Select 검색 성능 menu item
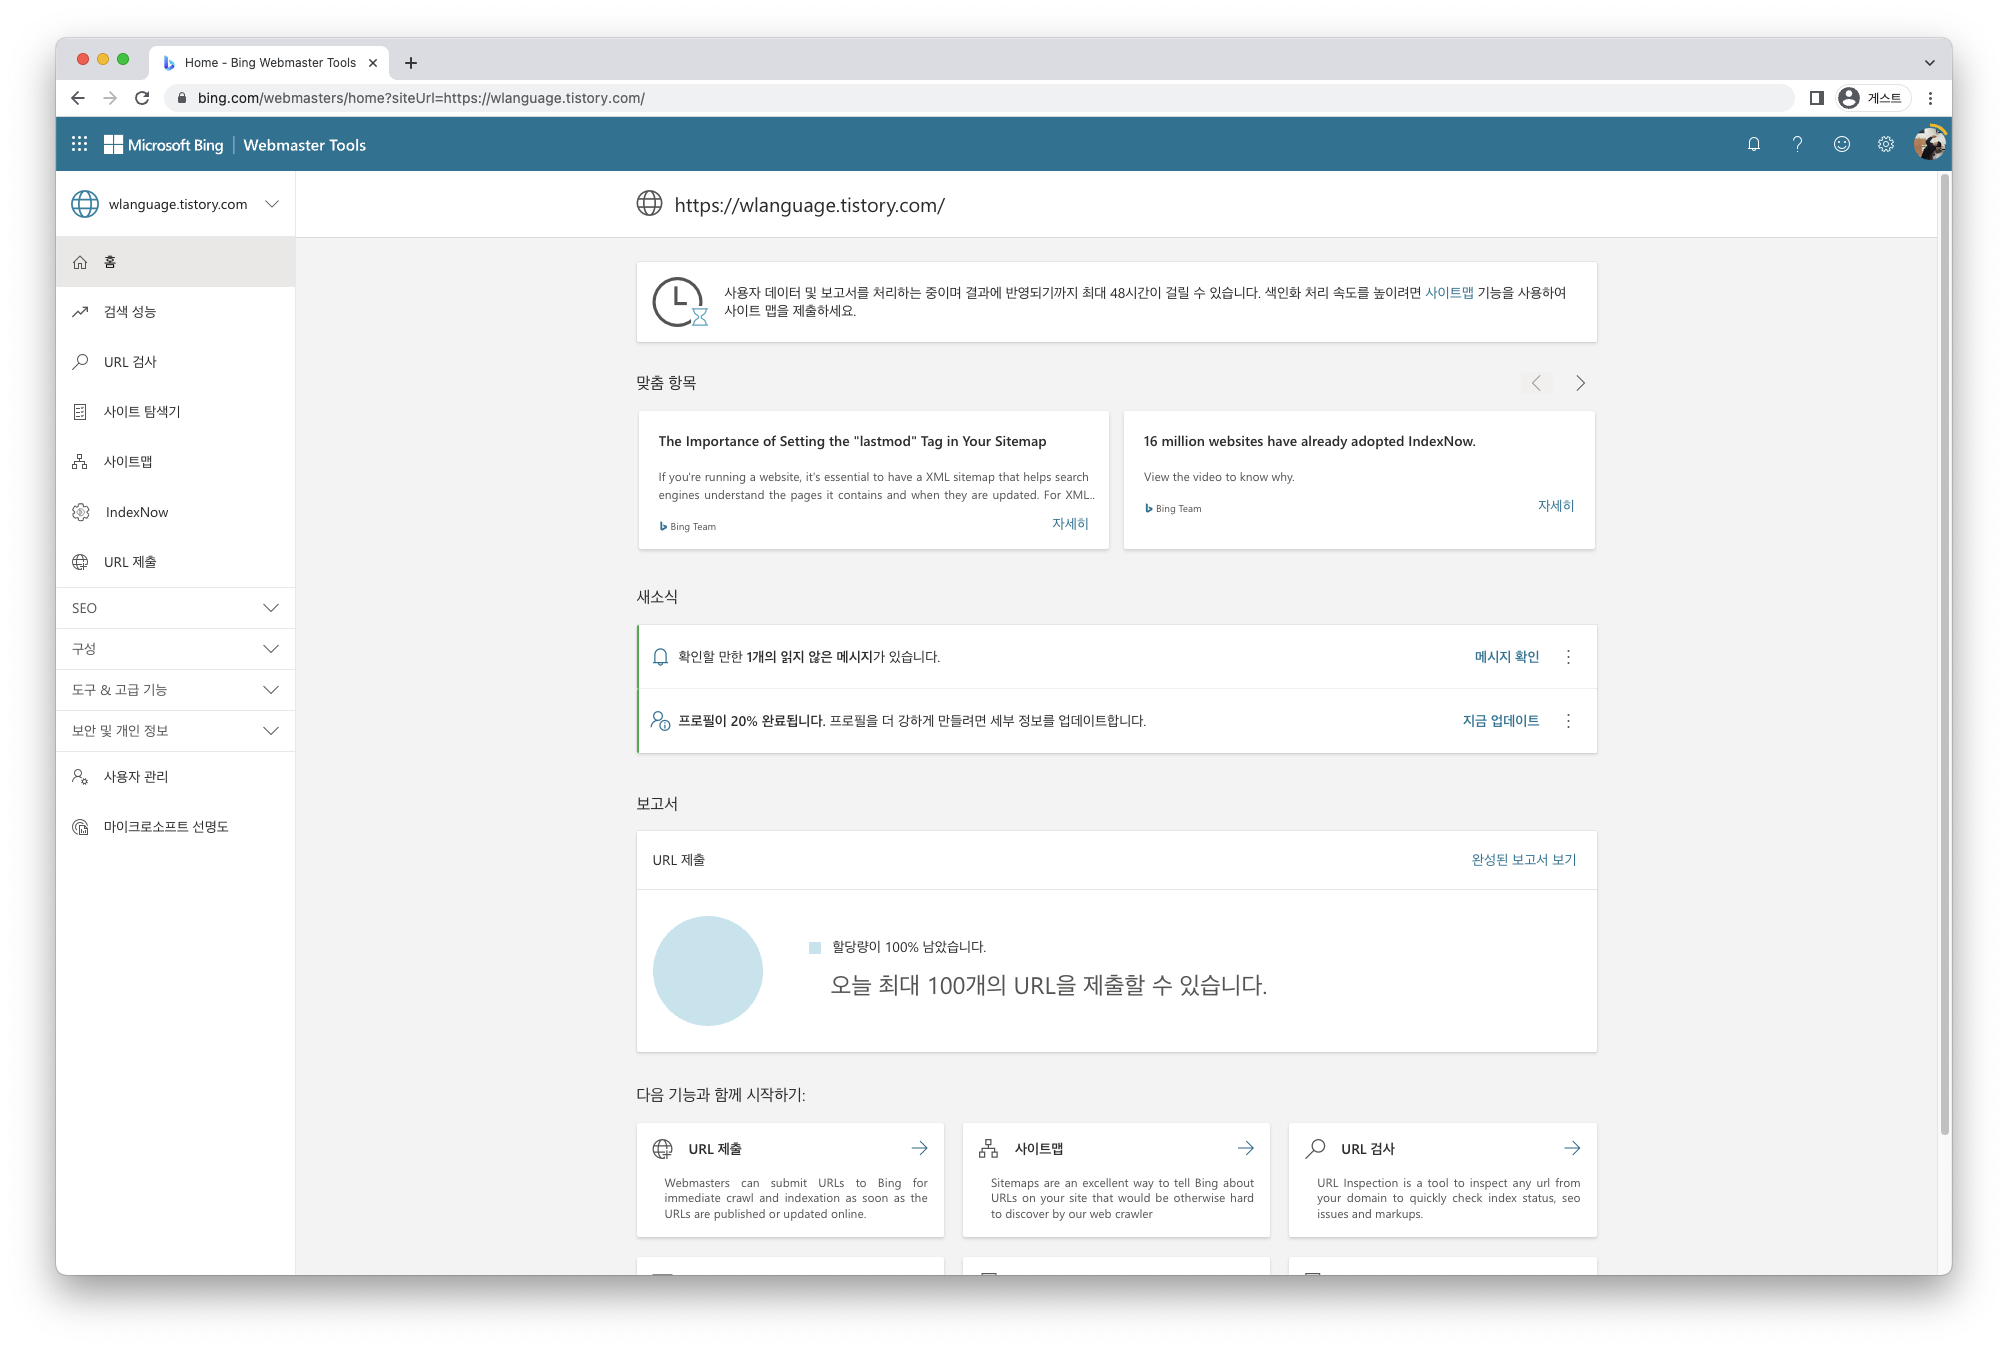 click(130, 311)
